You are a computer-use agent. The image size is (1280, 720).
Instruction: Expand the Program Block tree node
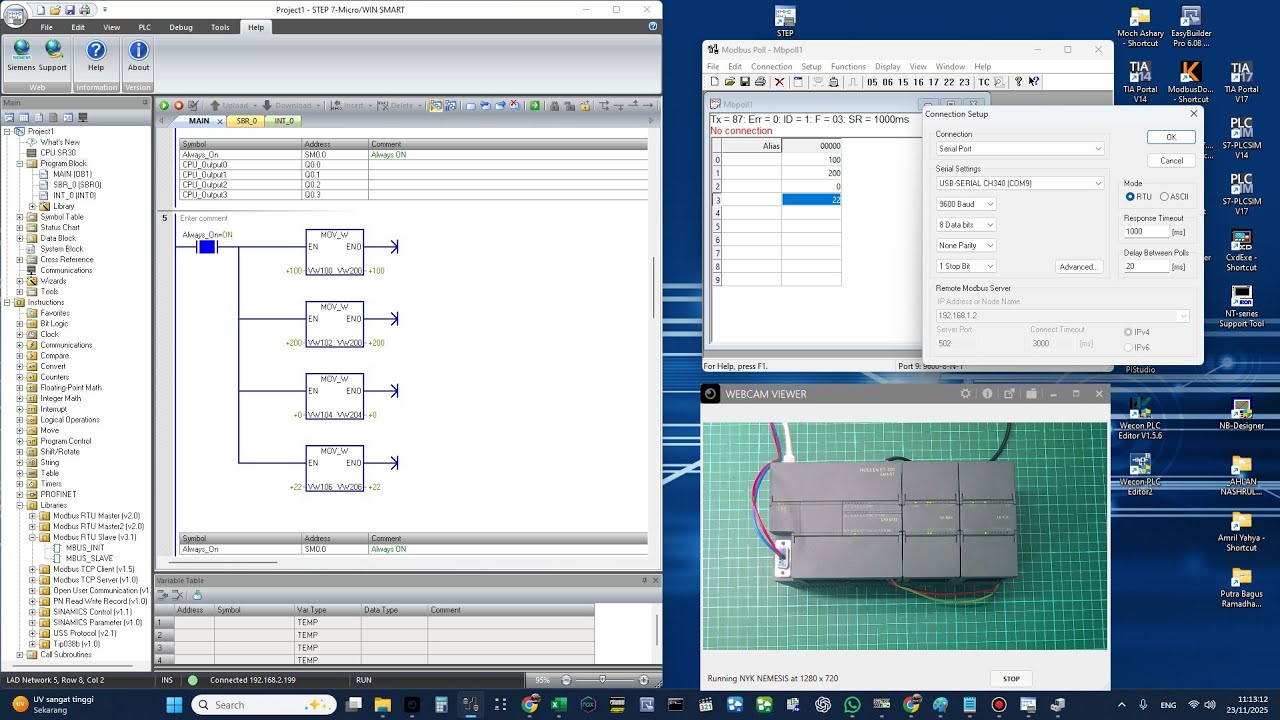pos(20,164)
